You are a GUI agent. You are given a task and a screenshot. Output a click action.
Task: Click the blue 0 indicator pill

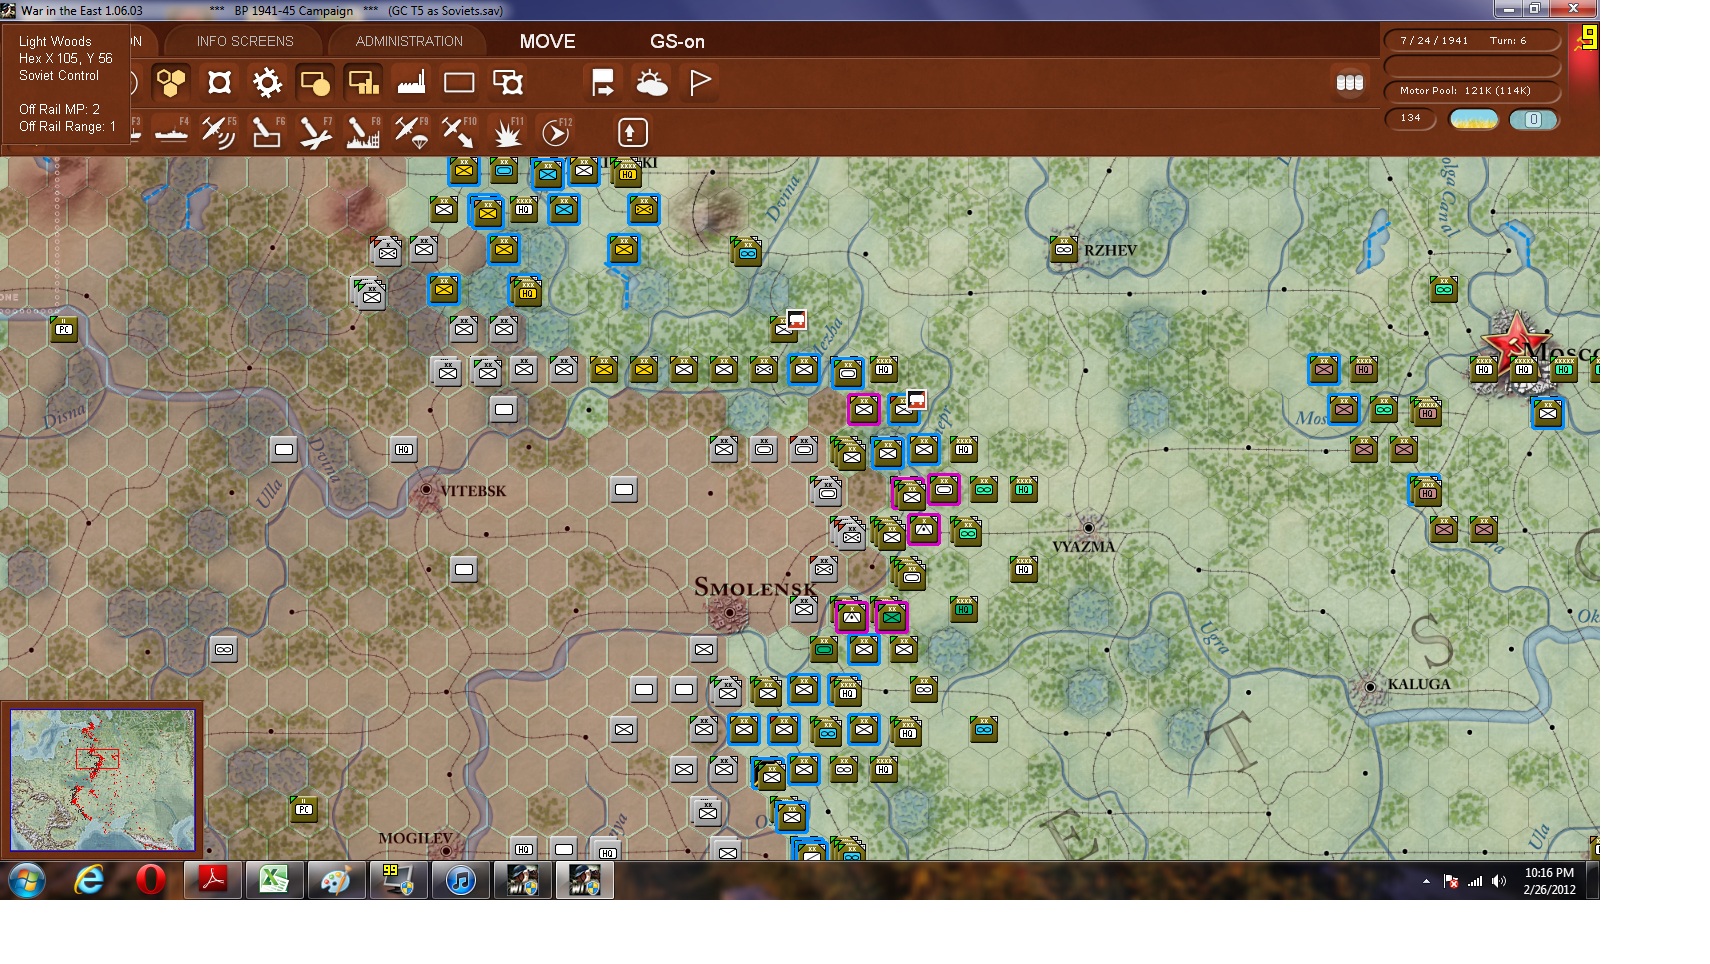coord(1534,120)
